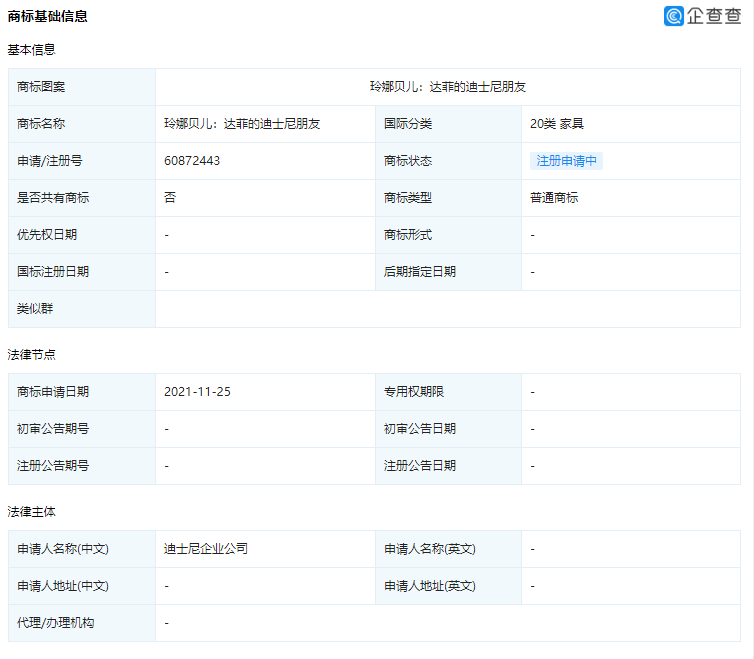The height and width of the screenshot is (659, 754).
Task: Click the 是否共有商标 value 否
Action: click(170, 198)
